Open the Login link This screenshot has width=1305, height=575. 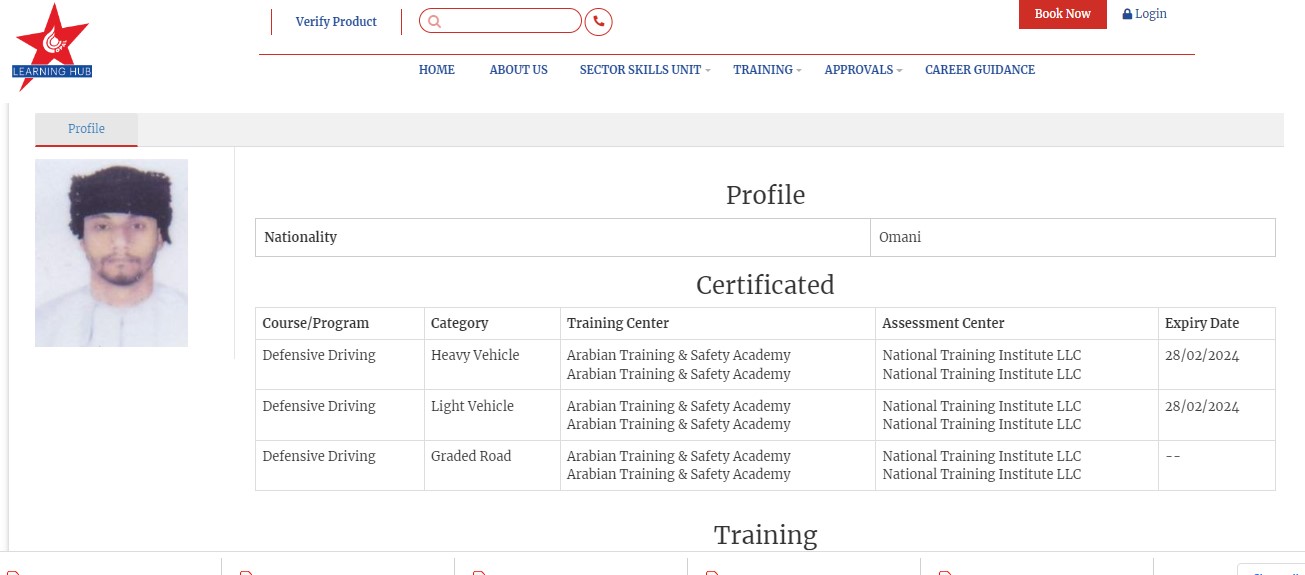1150,14
